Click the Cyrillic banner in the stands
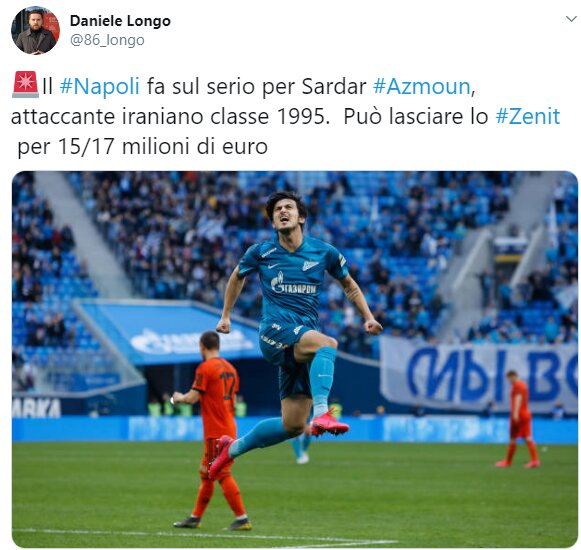Viewport: 581px width, 550px height. tap(479, 374)
